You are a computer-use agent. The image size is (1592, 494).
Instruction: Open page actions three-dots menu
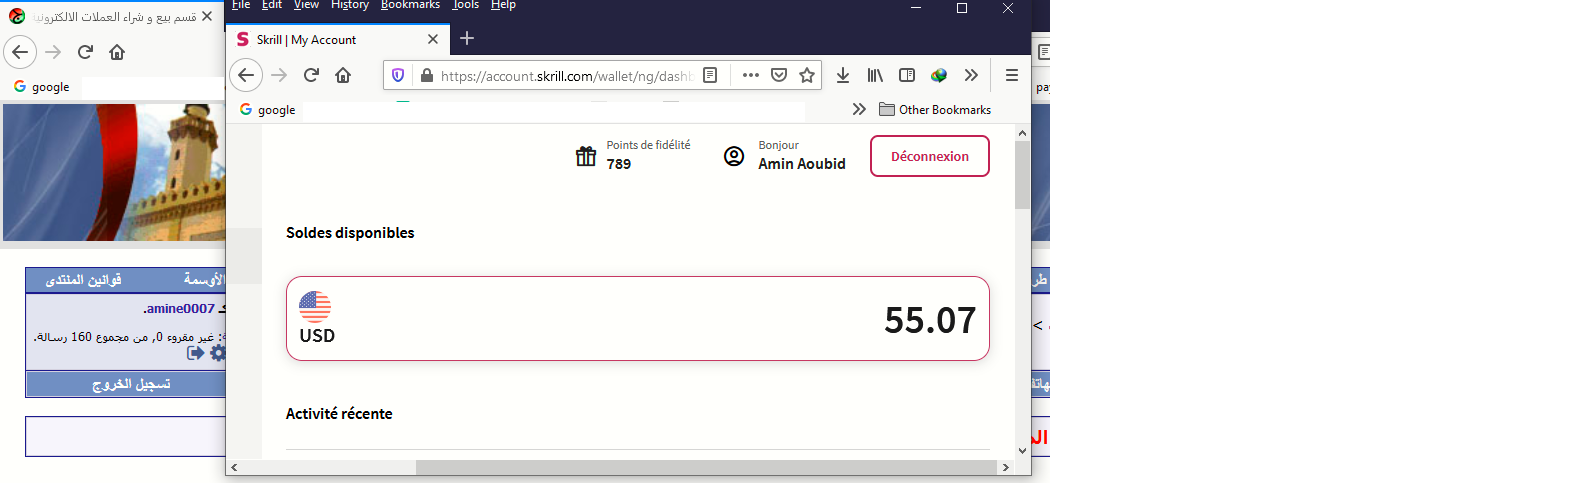tap(751, 75)
